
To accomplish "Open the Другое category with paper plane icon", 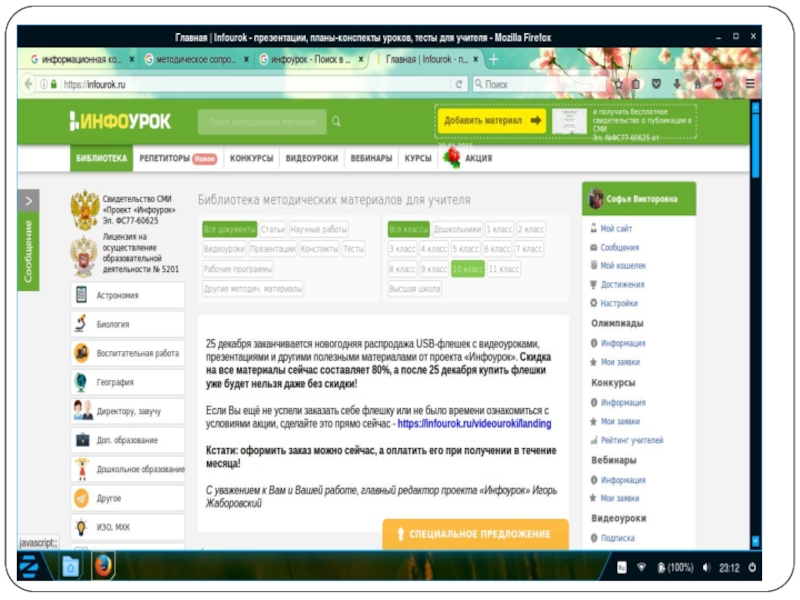I will (128, 498).
